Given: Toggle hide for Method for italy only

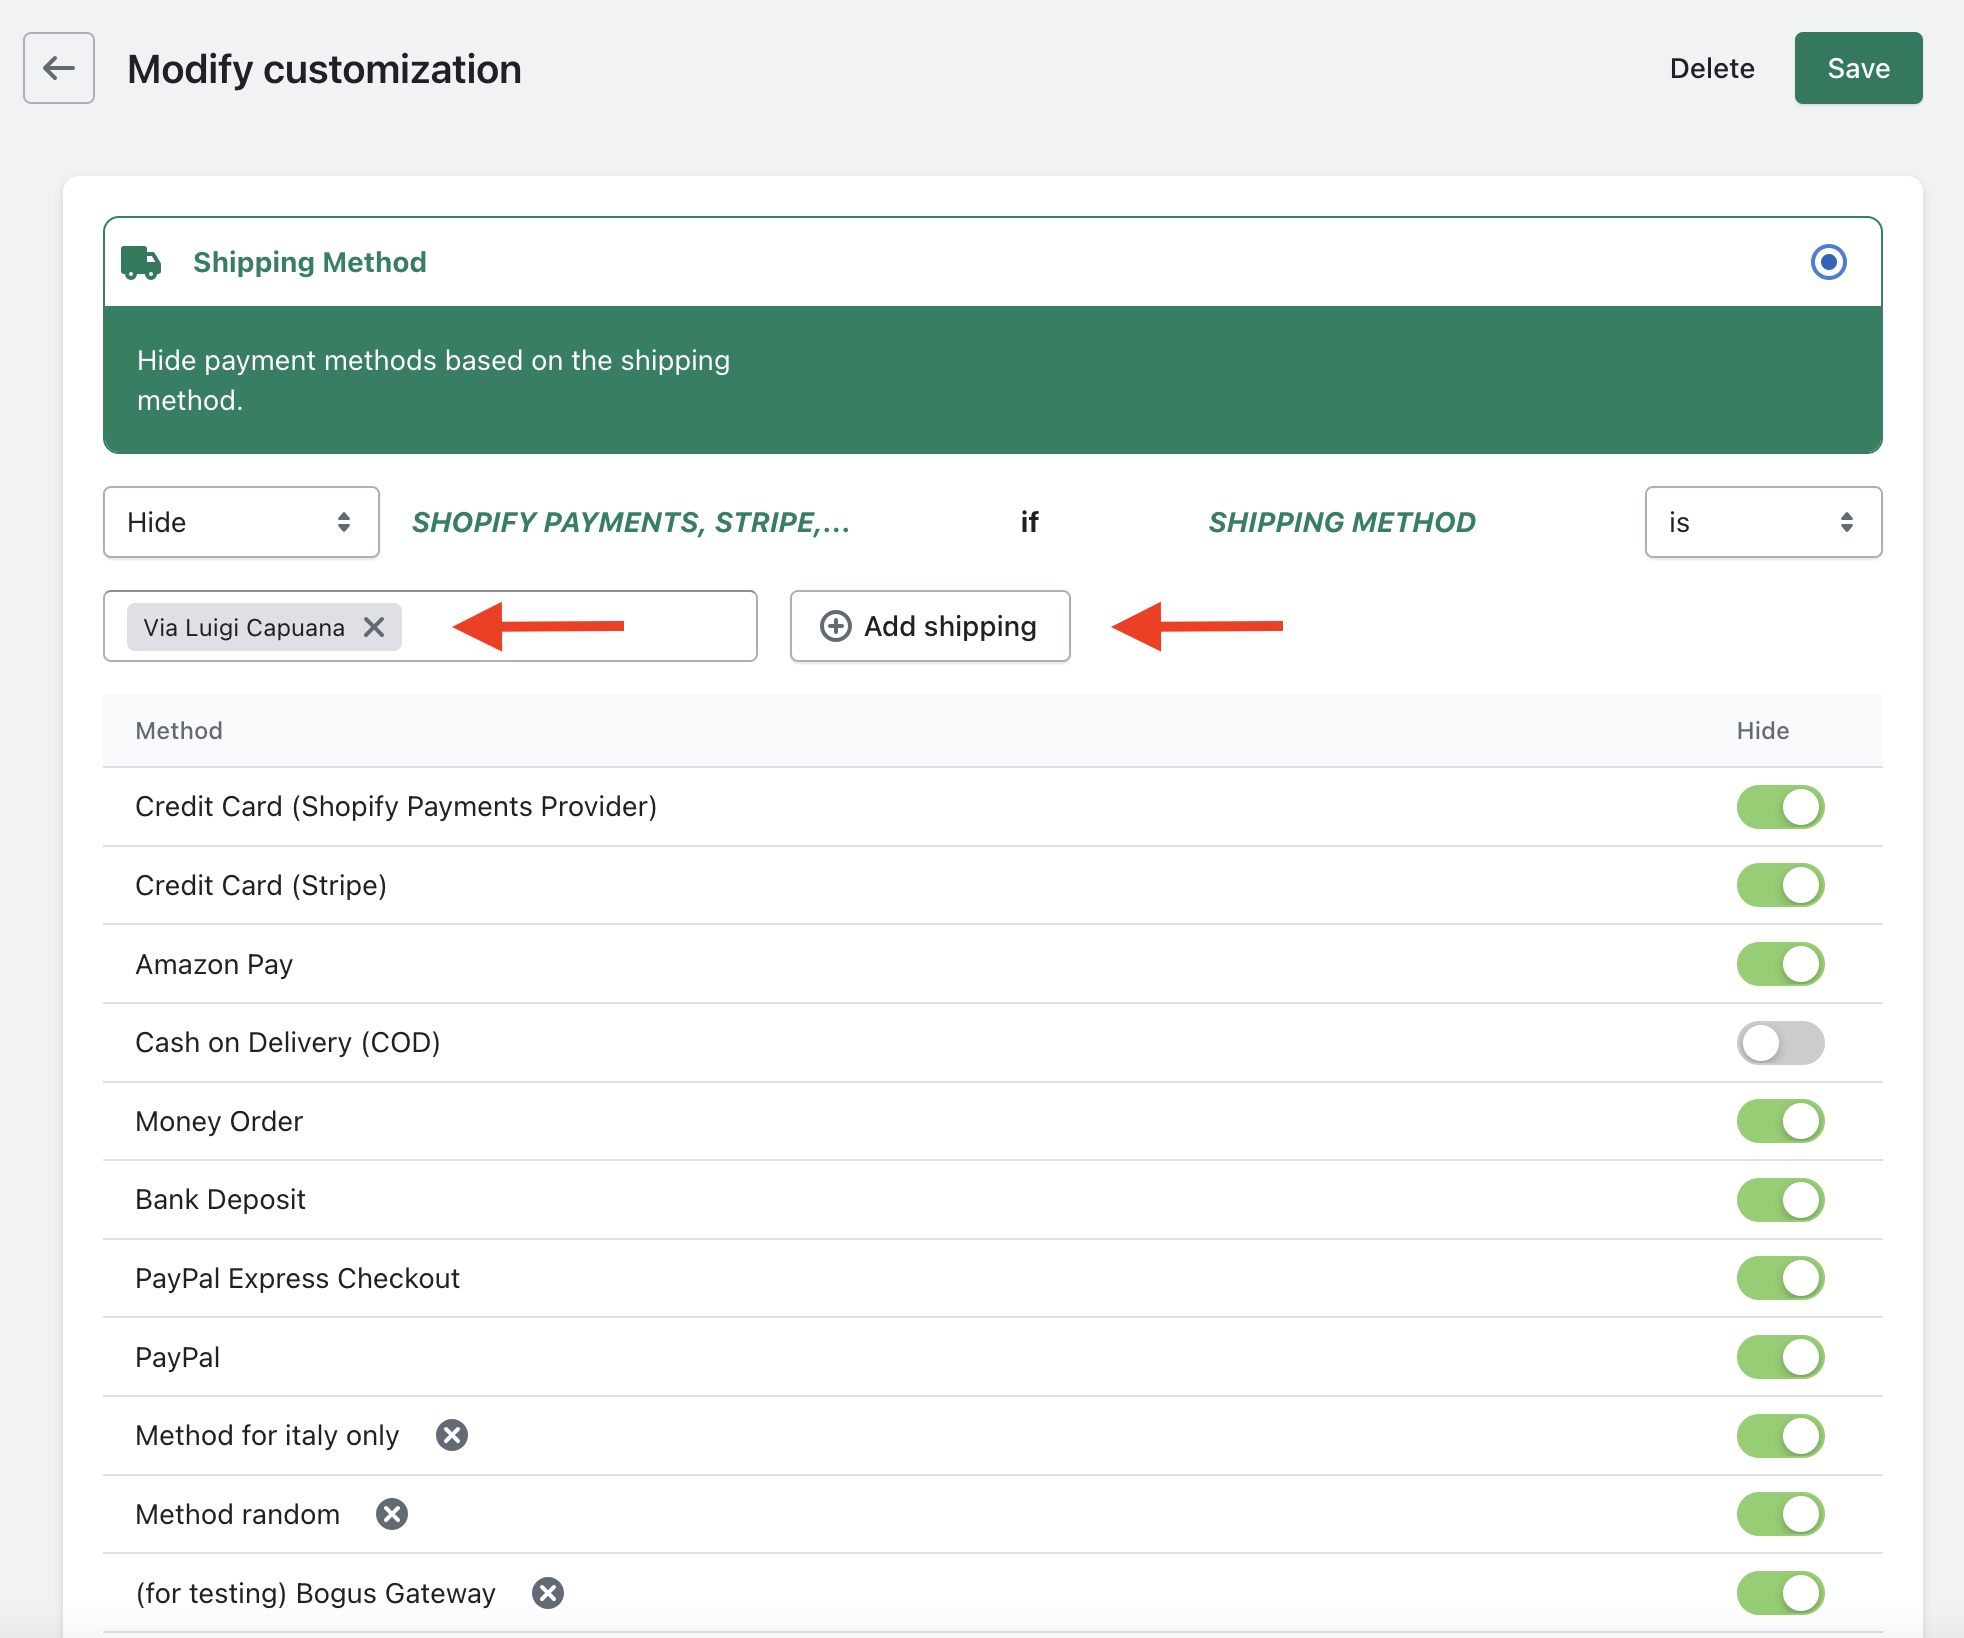Looking at the screenshot, I should point(1781,1436).
